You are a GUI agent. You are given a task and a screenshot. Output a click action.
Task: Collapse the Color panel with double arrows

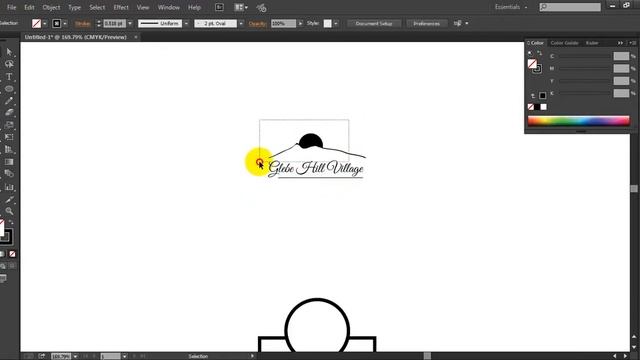coord(620,43)
